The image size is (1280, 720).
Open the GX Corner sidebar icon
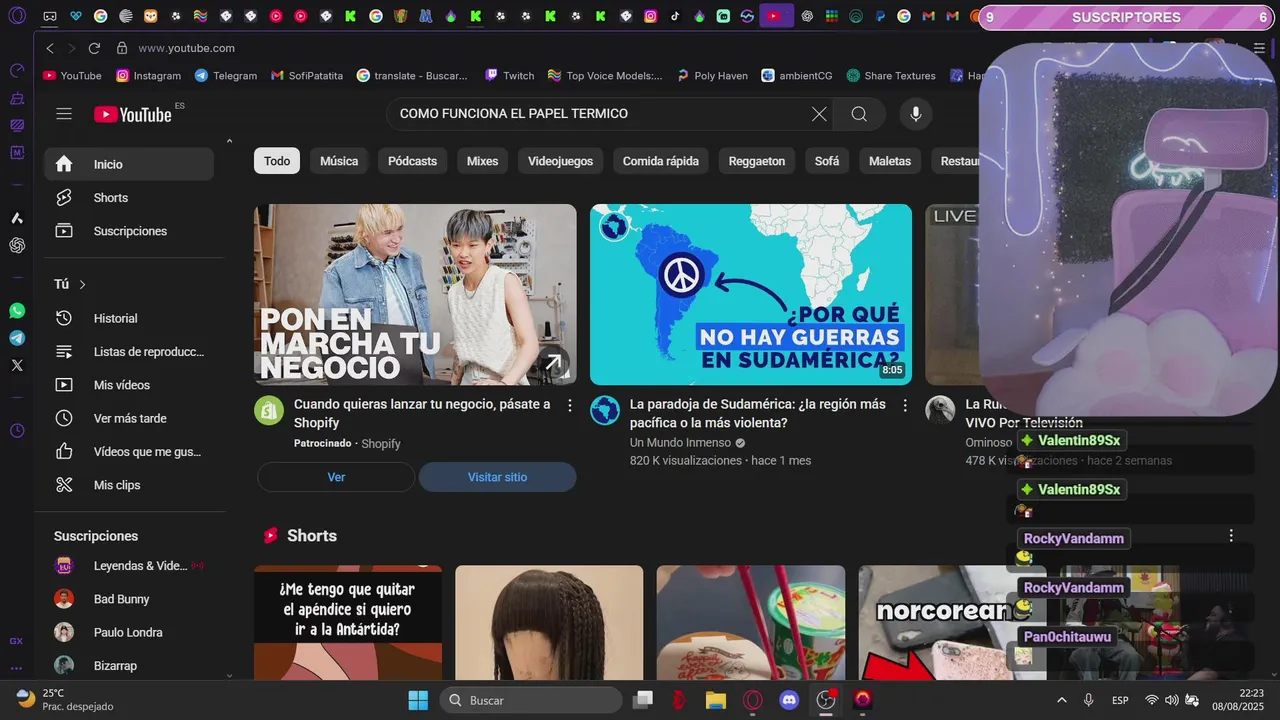pos(17,641)
